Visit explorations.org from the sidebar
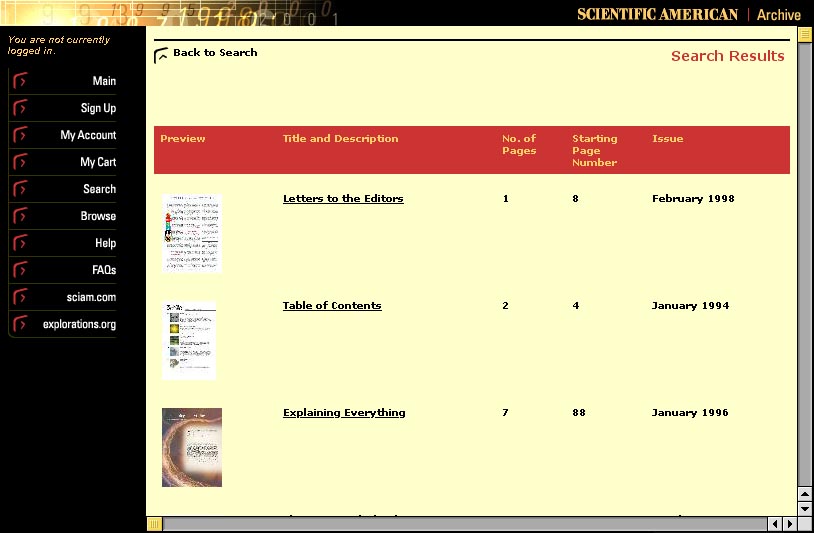Viewport: 814px width, 533px height. 79,324
